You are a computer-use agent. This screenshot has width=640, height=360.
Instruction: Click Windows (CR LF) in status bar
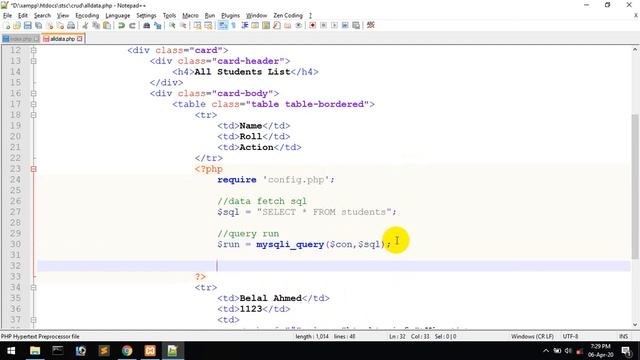tap(532, 336)
